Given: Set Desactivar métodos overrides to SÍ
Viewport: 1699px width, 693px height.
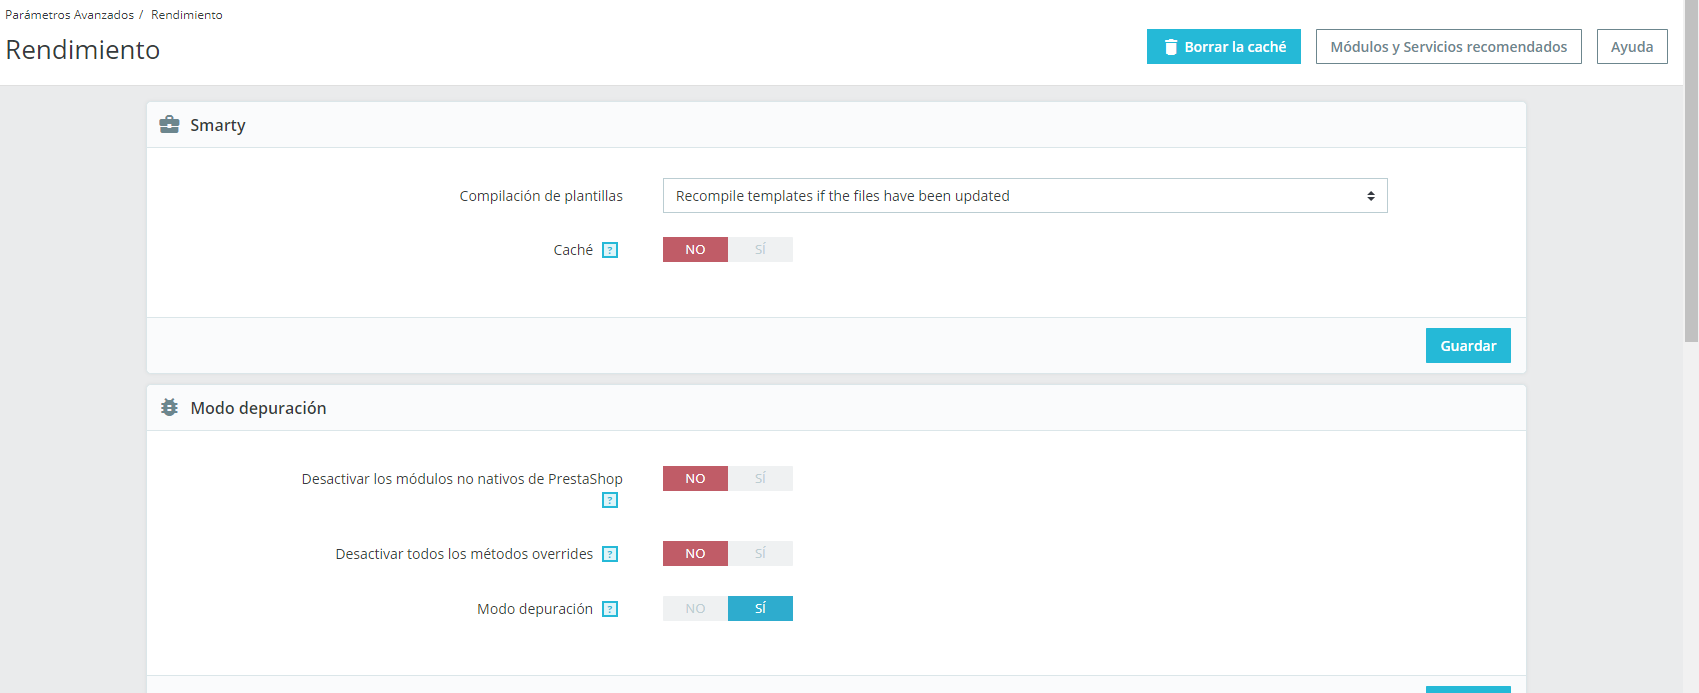Looking at the screenshot, I should tap(760, 554).
